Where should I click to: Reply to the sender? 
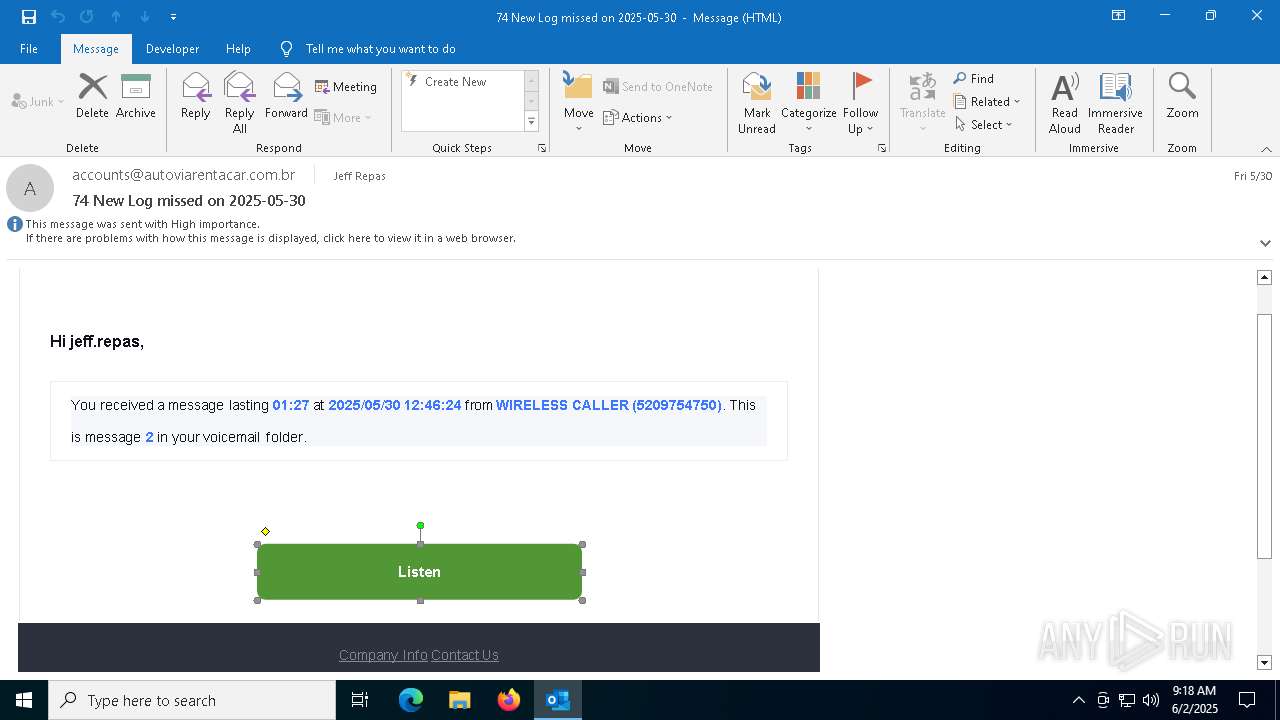pyautogui.click(x=195, y=96)
